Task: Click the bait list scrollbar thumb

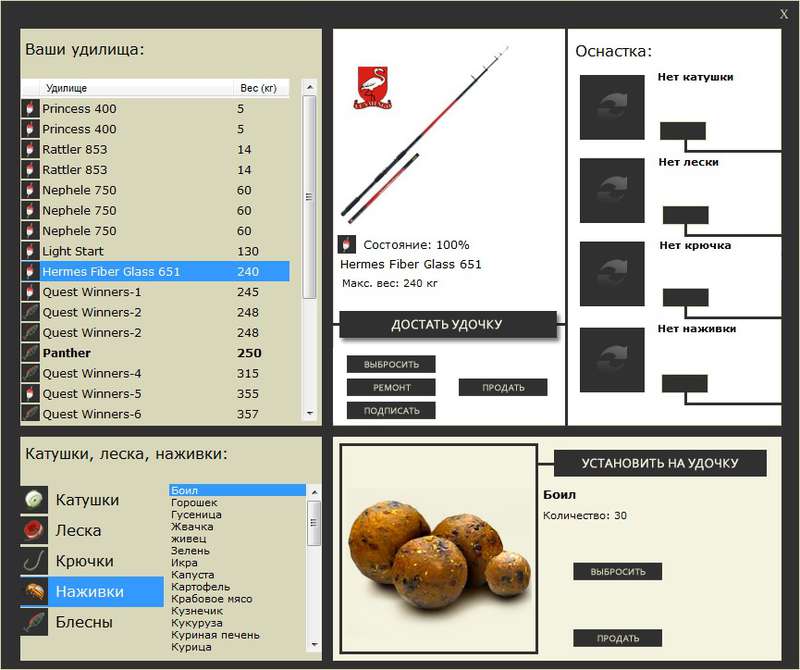Action: click(314, 523)
